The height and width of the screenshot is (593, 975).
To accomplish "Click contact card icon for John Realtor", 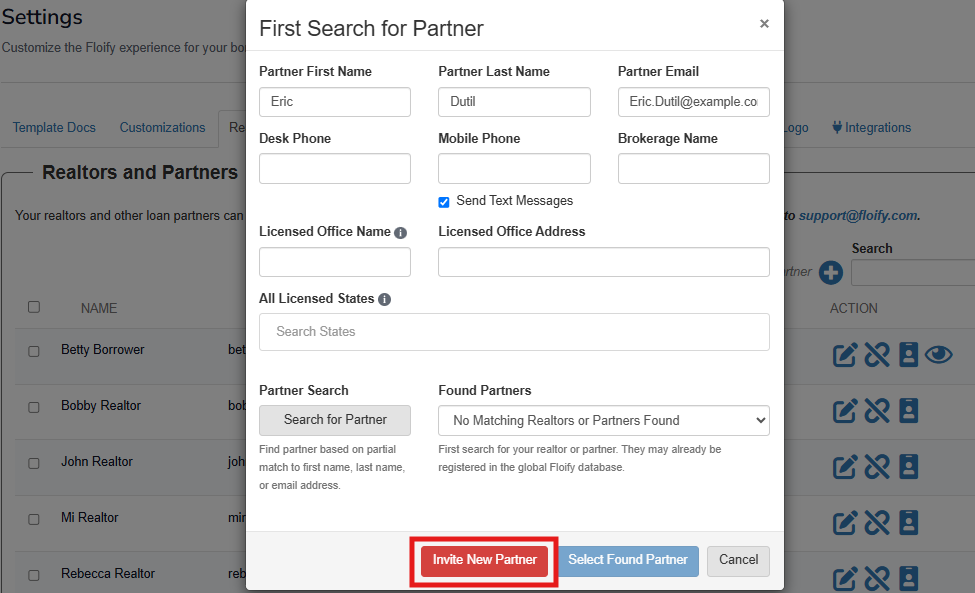I will [908, 467].
